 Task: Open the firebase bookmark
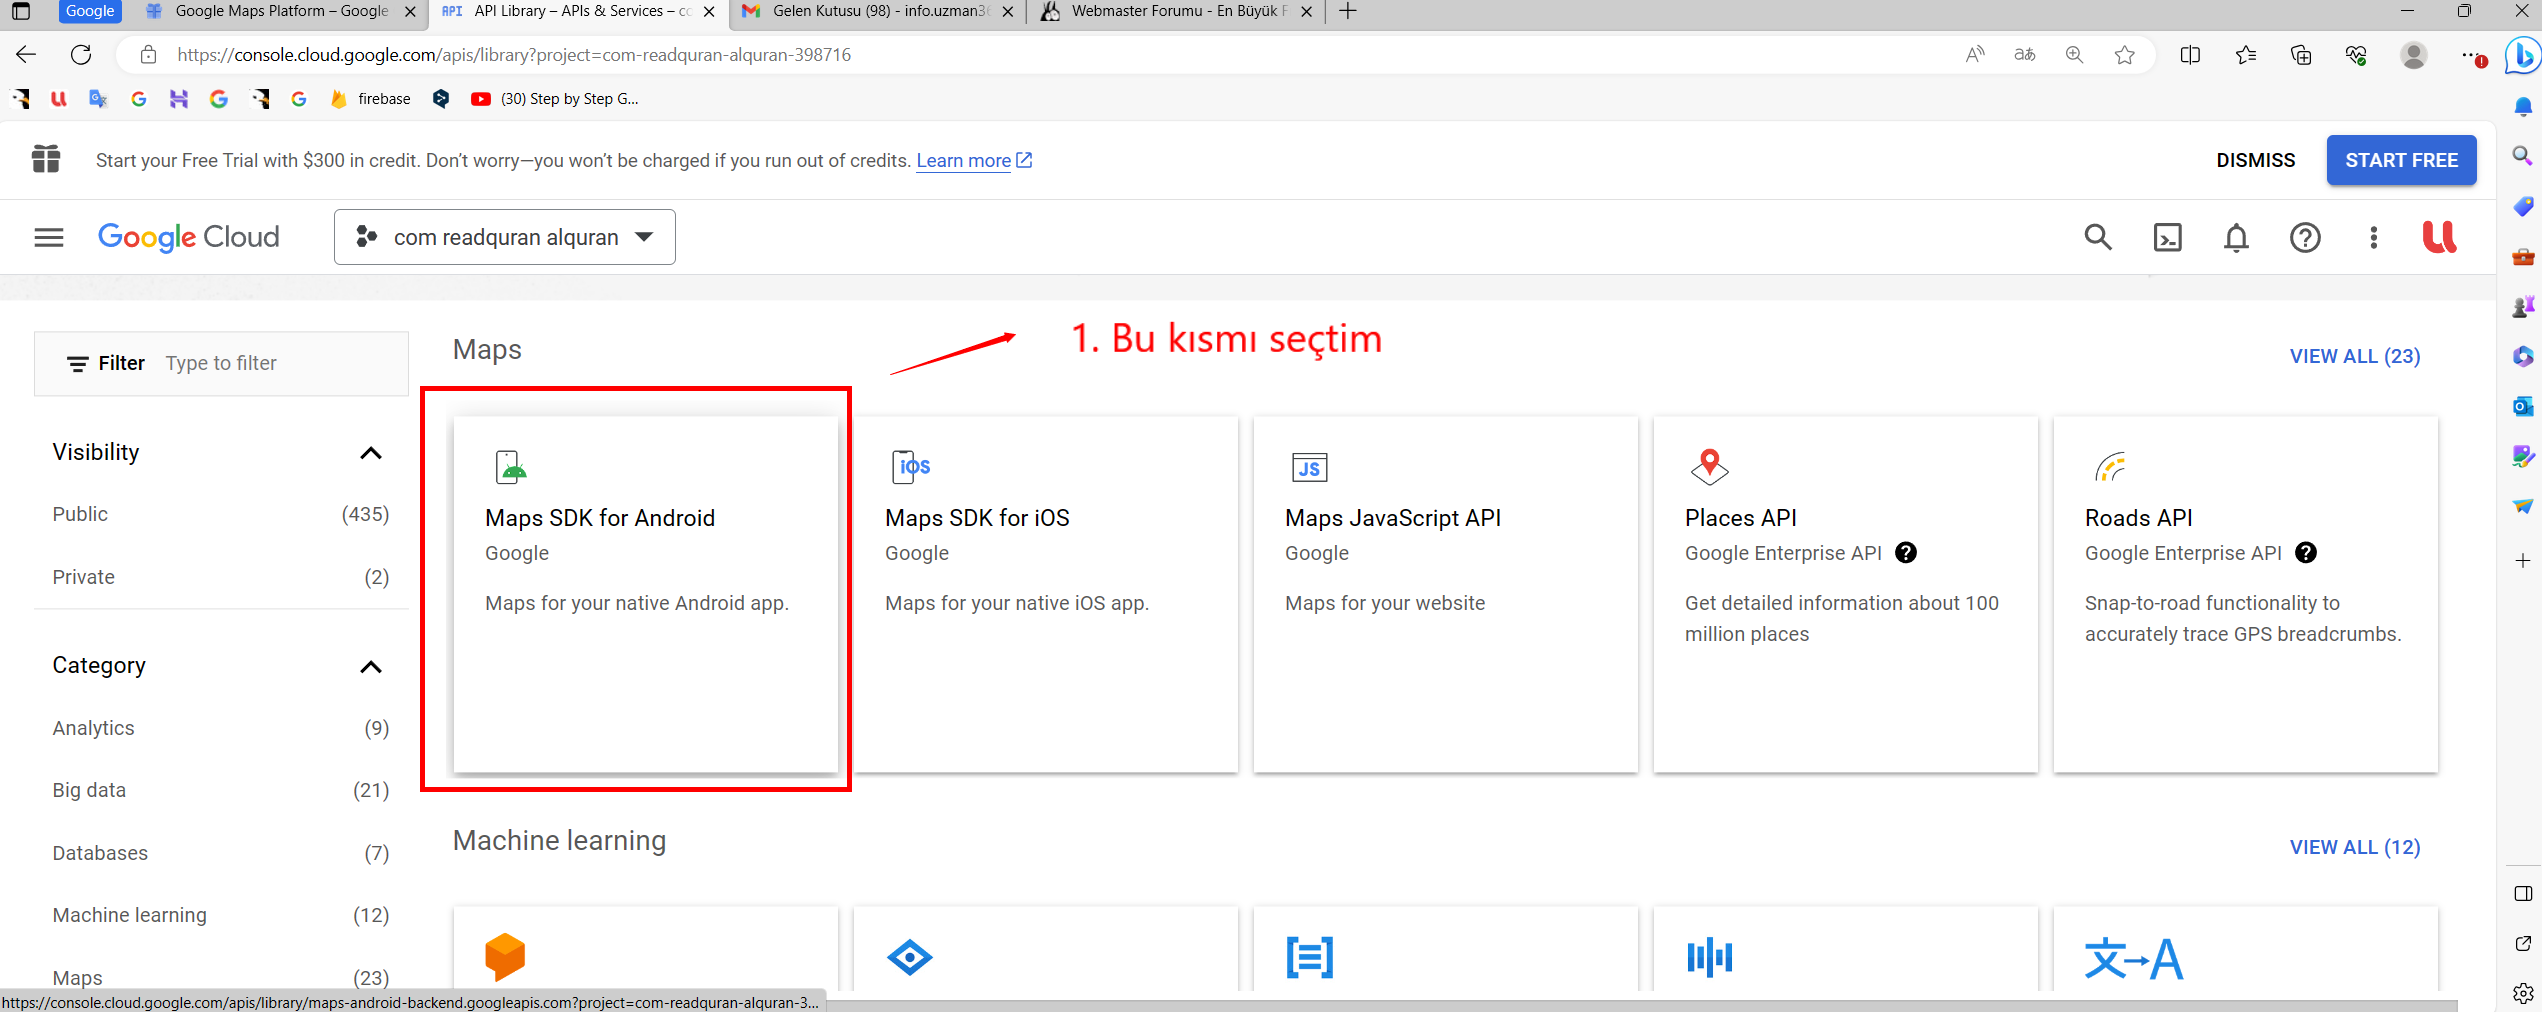(x=371, y=98)
